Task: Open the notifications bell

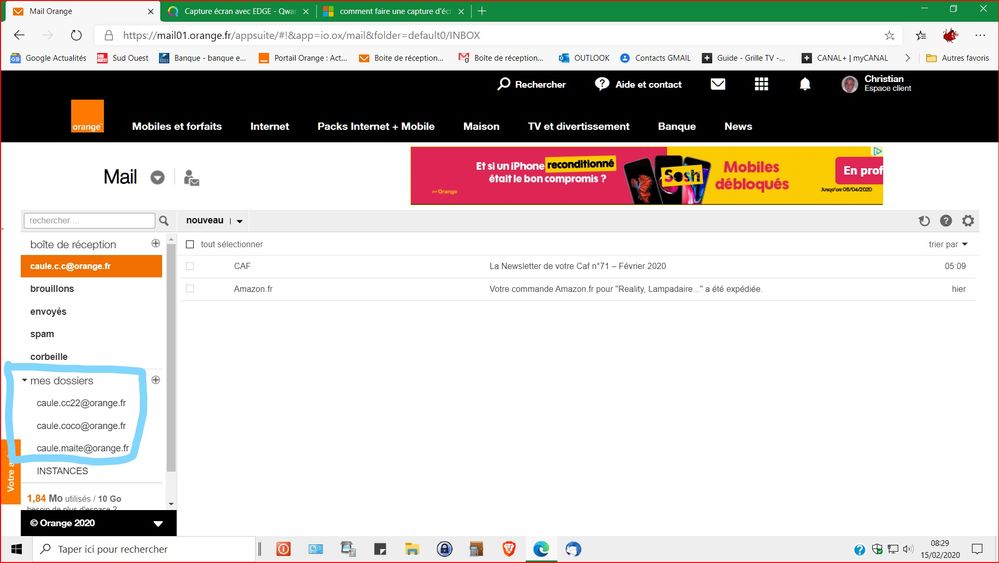Action: 805,84
